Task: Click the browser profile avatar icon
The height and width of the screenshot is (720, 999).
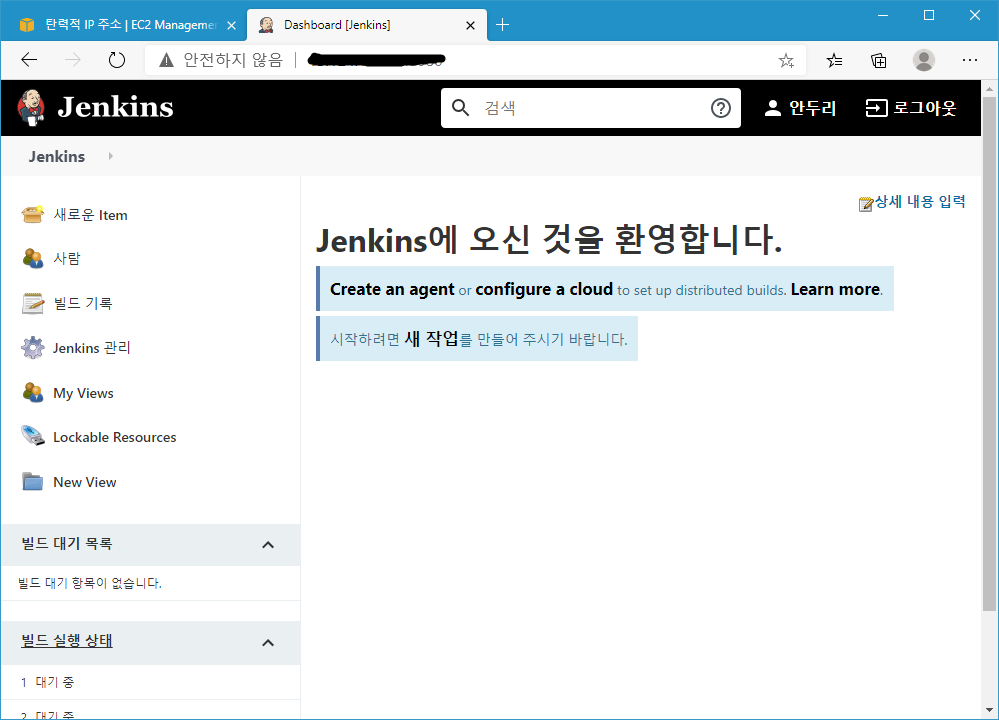Action: coord(924,60)
